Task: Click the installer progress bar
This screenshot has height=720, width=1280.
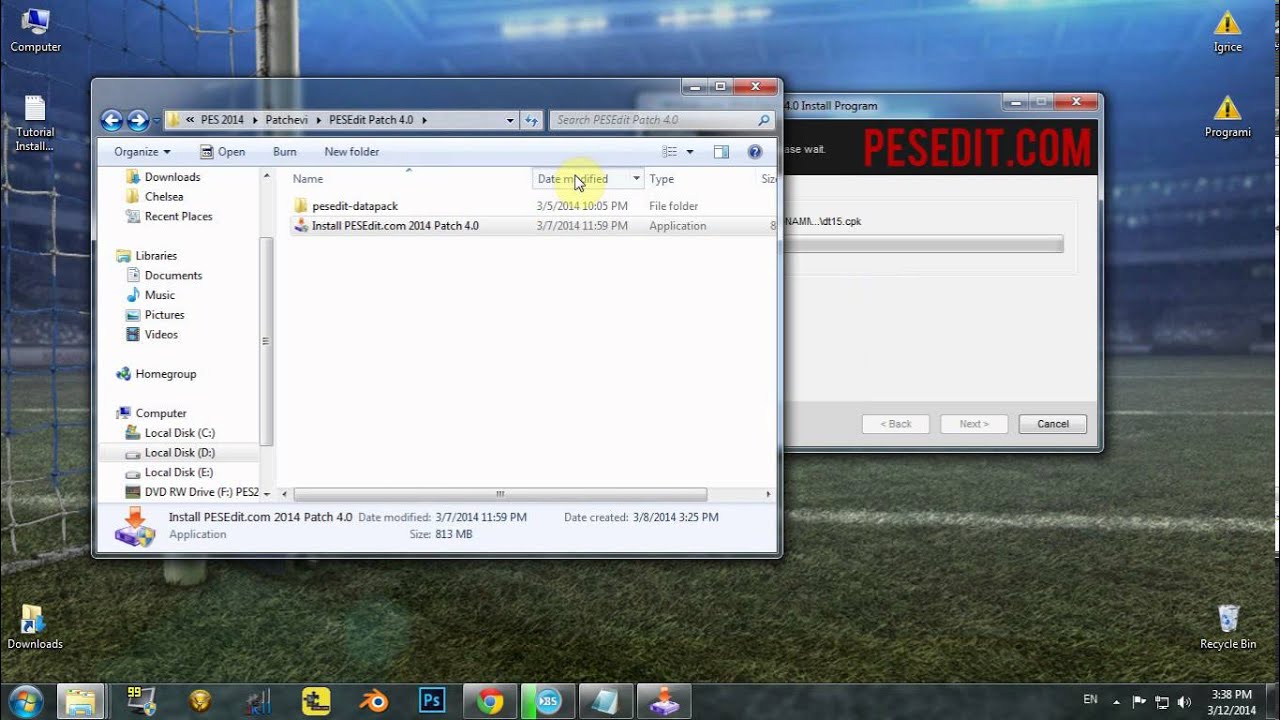Action: pyautogui.click(x=923, y=244)
